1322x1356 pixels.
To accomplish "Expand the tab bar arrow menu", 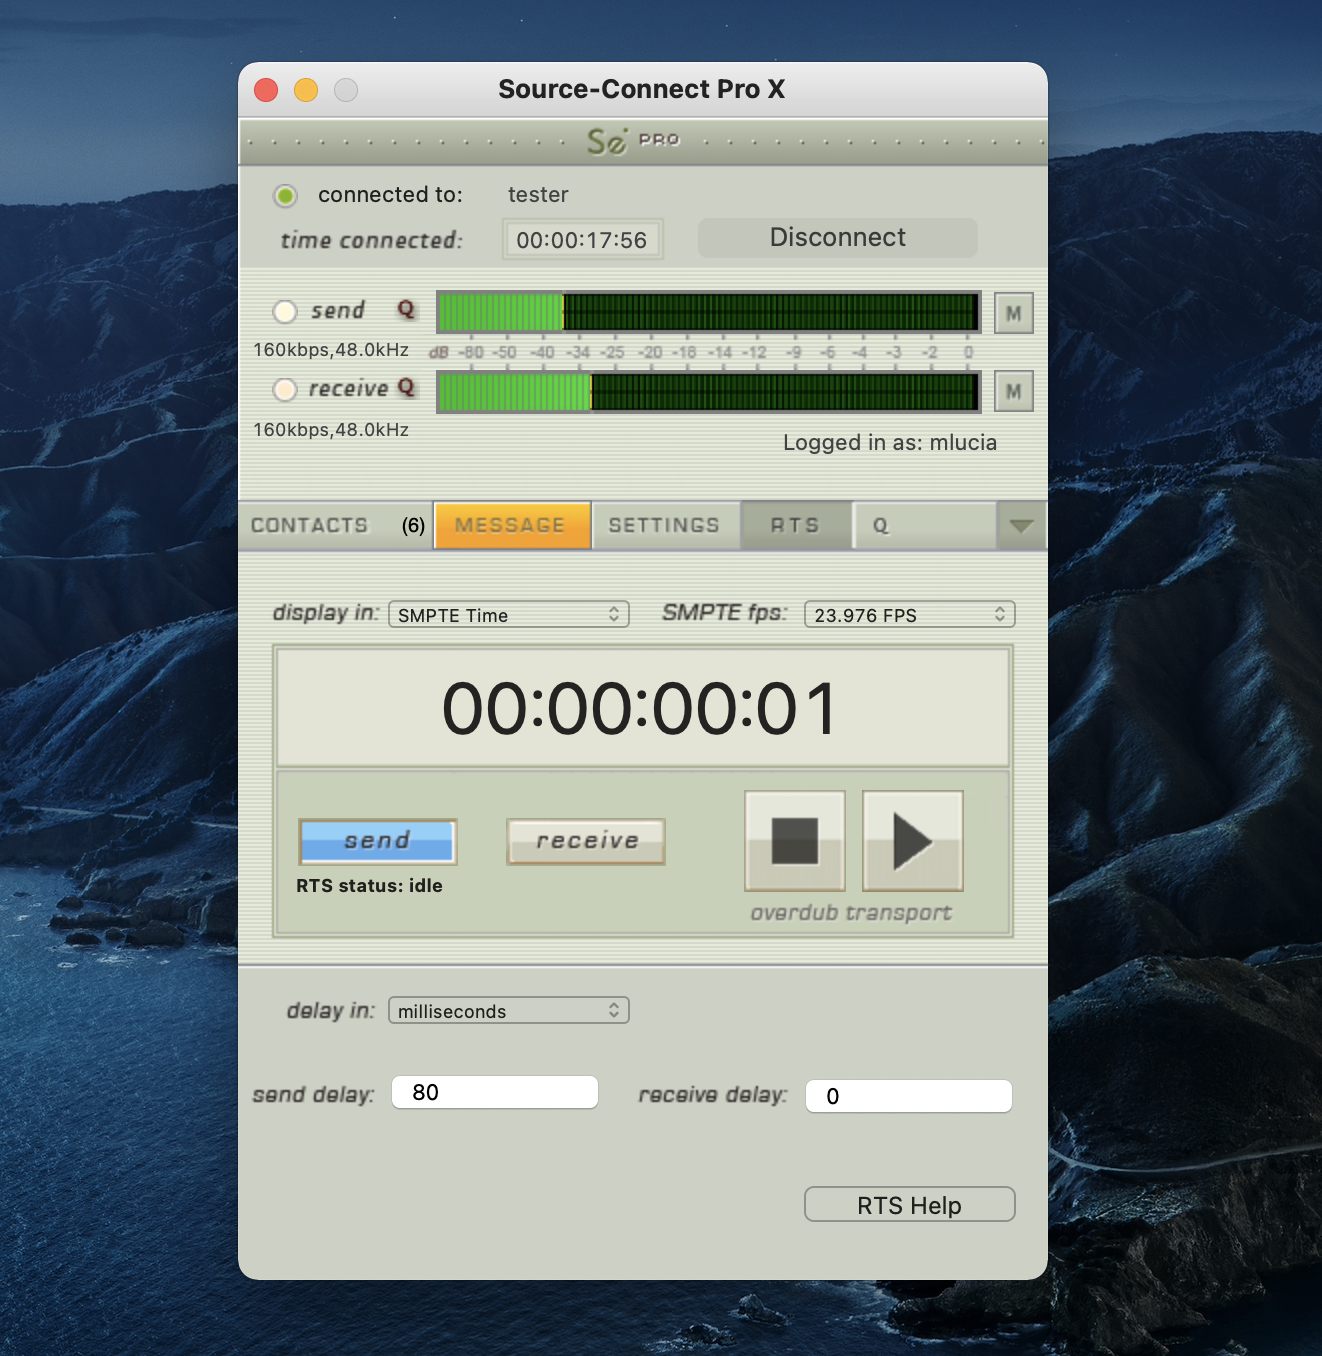I will click(1021, 526).
